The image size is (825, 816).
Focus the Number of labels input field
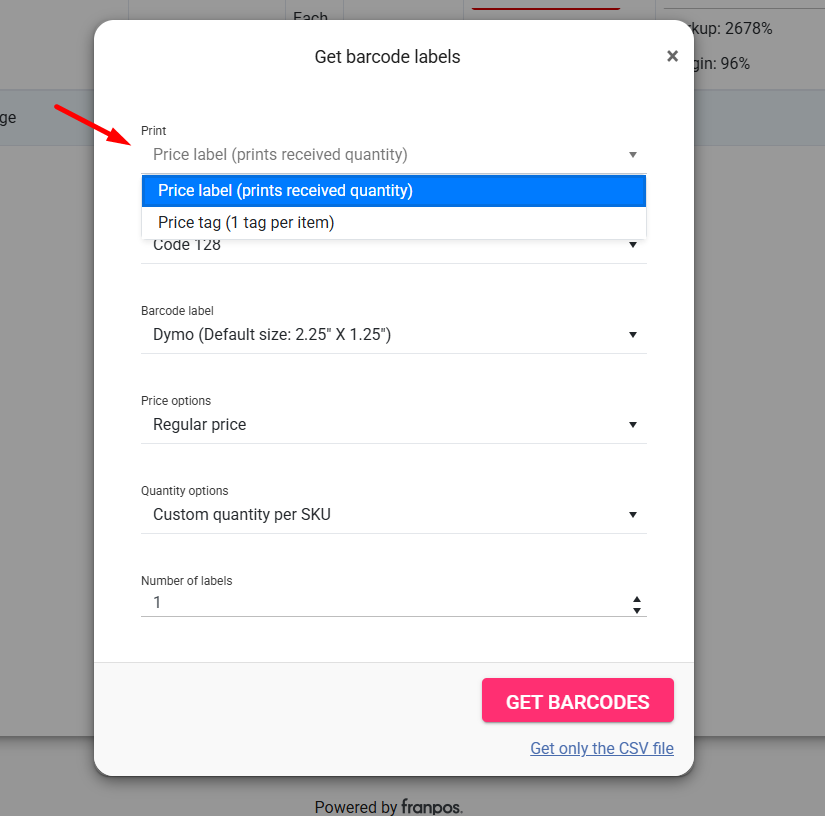point(380,603)
